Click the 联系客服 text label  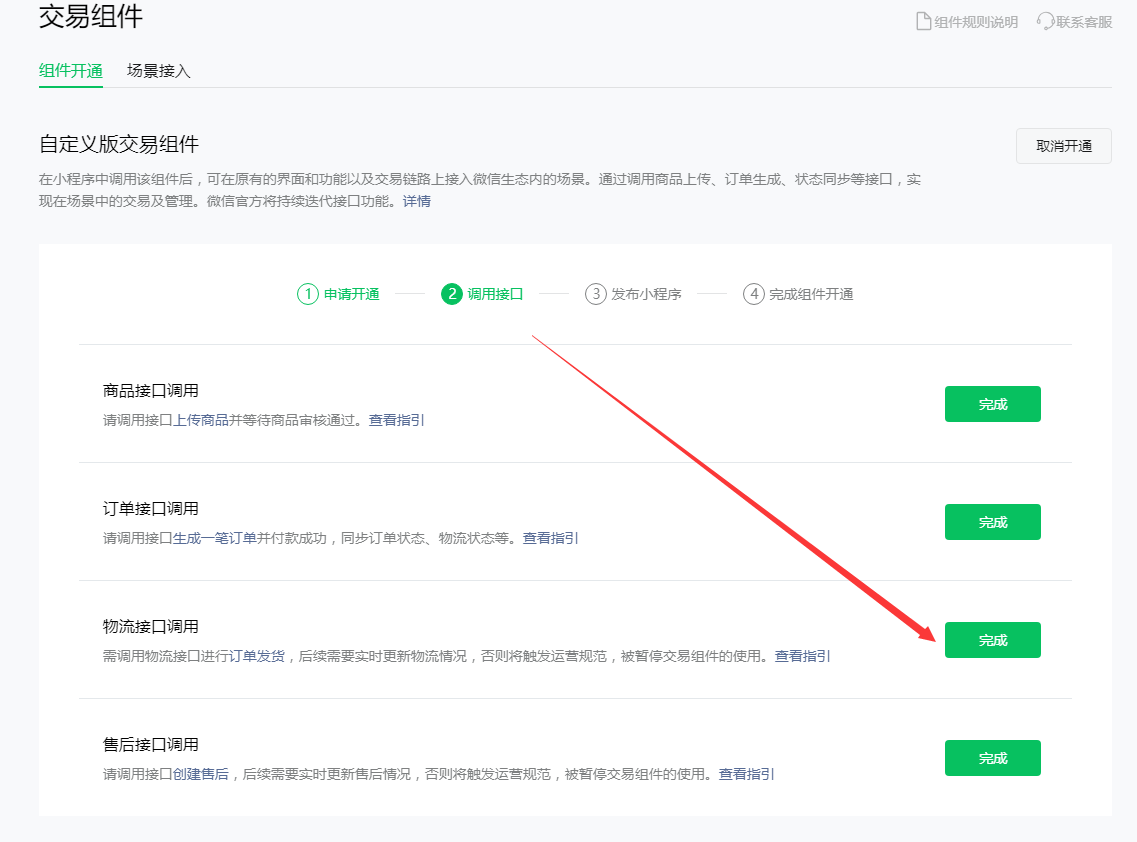(1084, 22)
